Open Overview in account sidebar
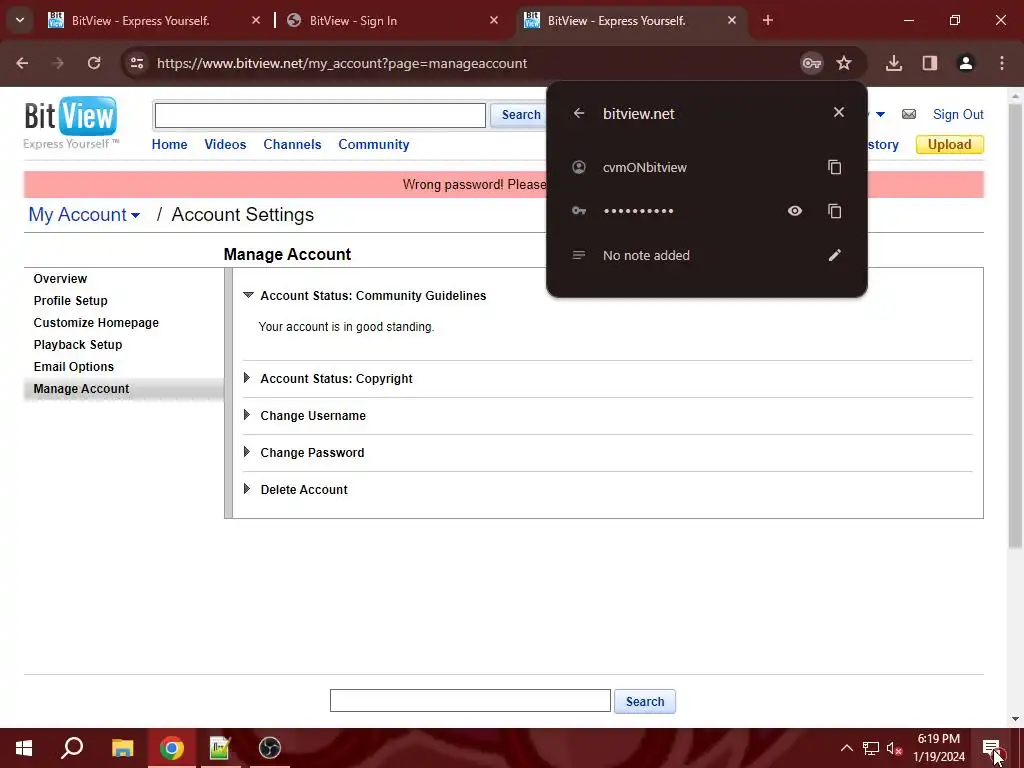This screenshot has width=1024, height=768. pyautogui.click(x=60, y=279)
